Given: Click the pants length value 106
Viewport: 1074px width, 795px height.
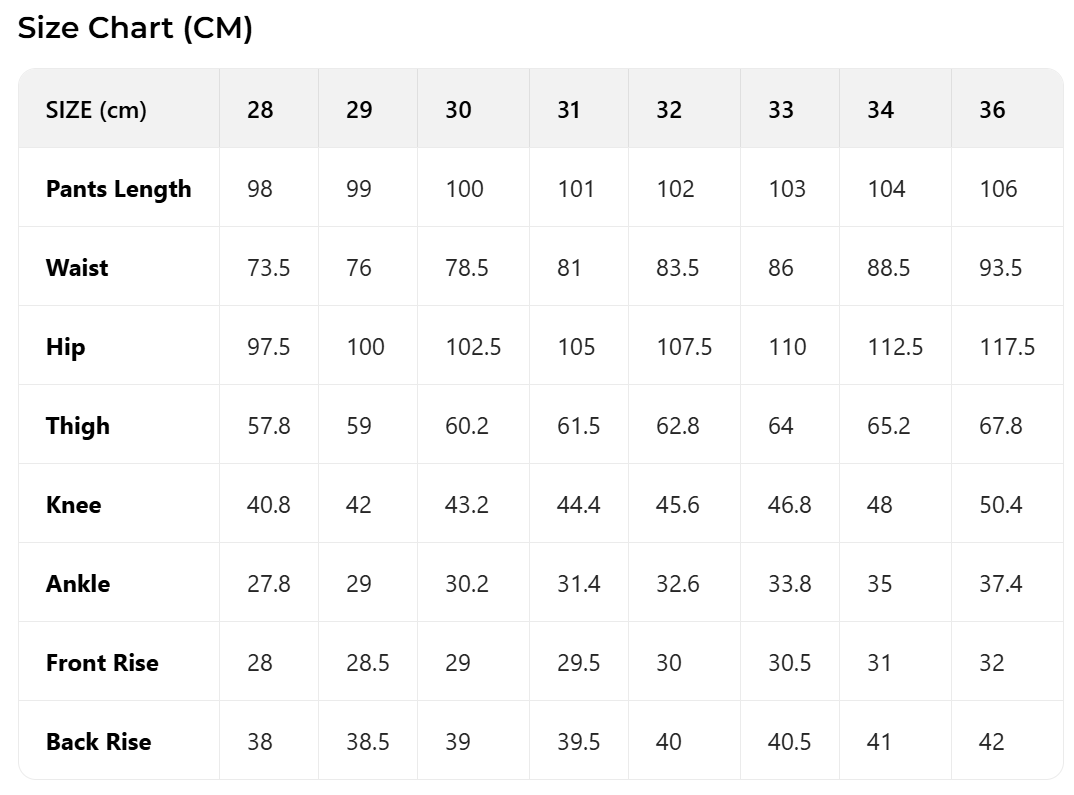Looking at the screenshot, I should click(x=998, y=189).
